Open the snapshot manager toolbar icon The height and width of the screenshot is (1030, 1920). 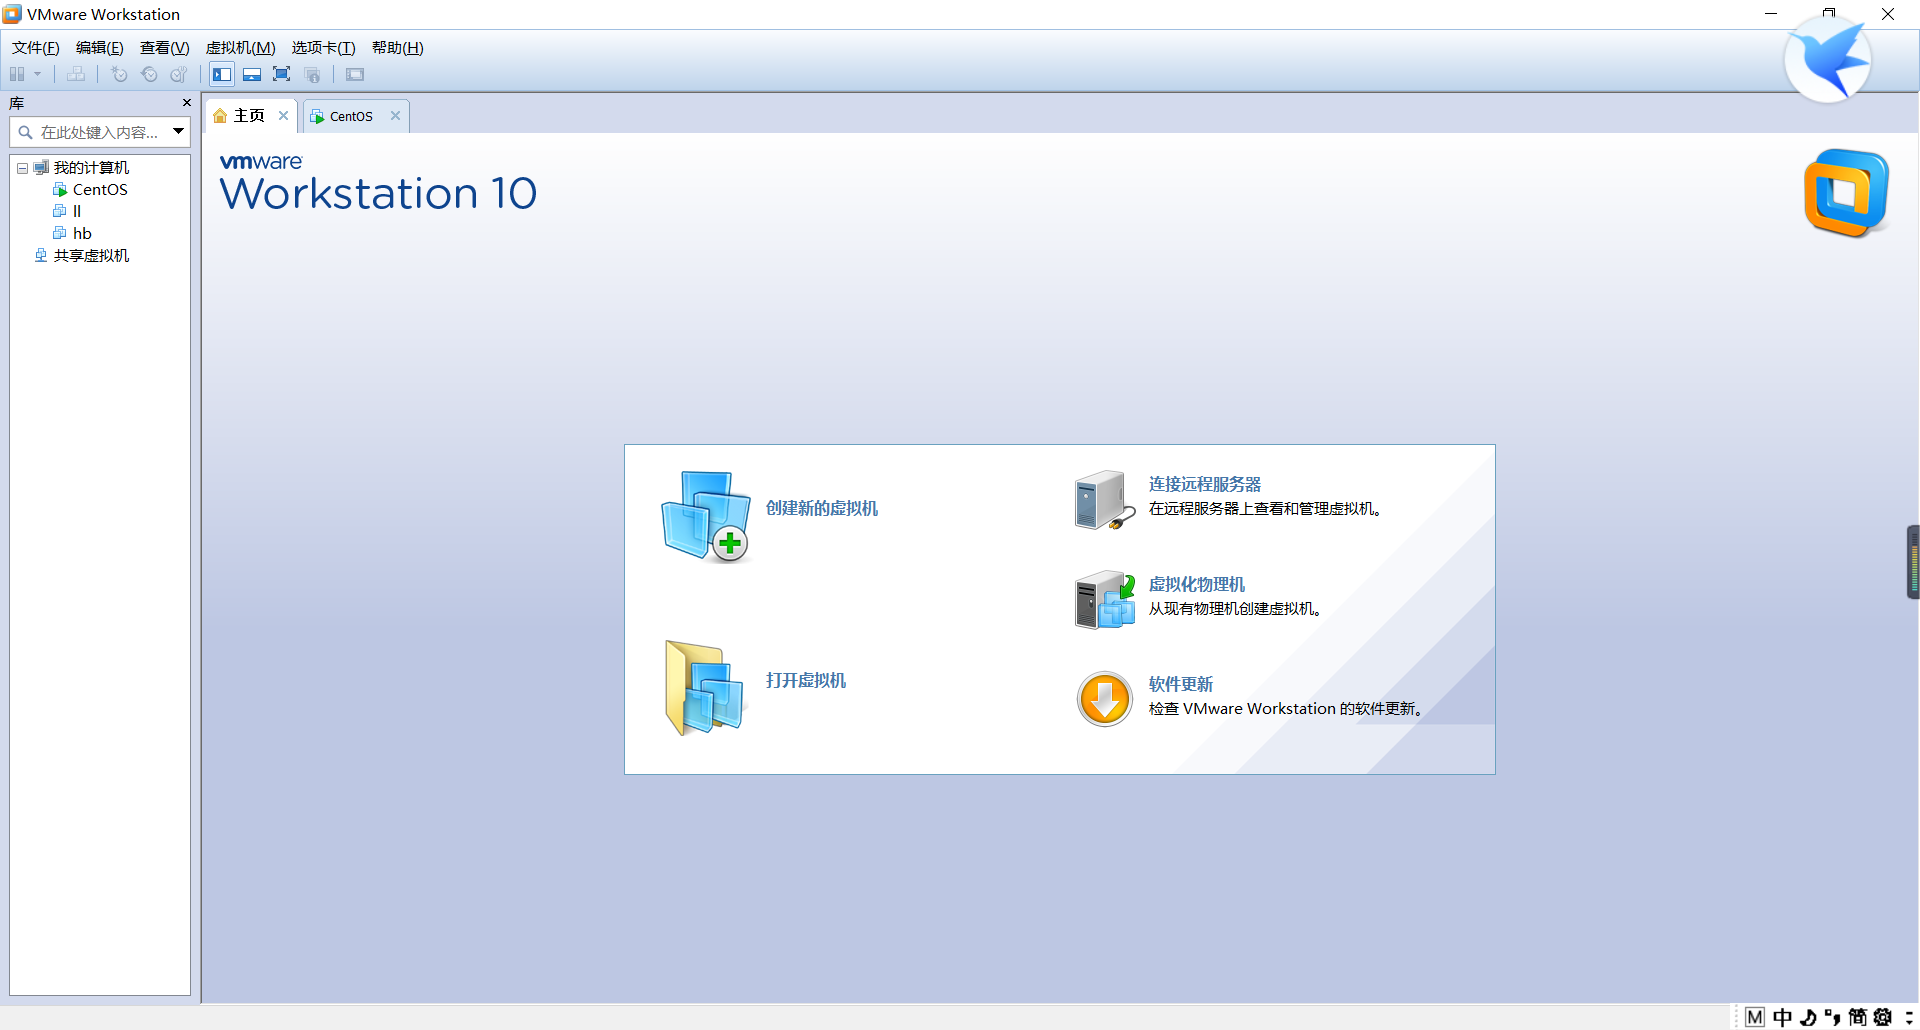(179, 74)
